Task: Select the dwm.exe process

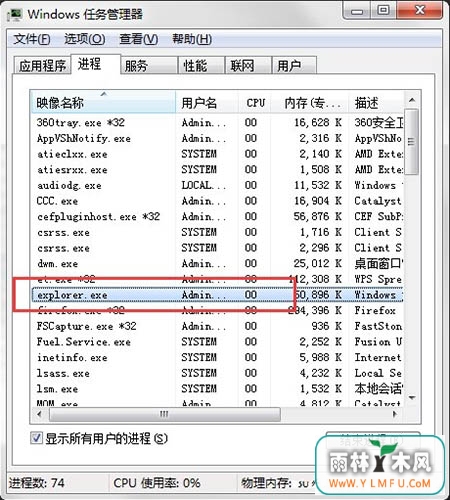Action: click(217, 264)
